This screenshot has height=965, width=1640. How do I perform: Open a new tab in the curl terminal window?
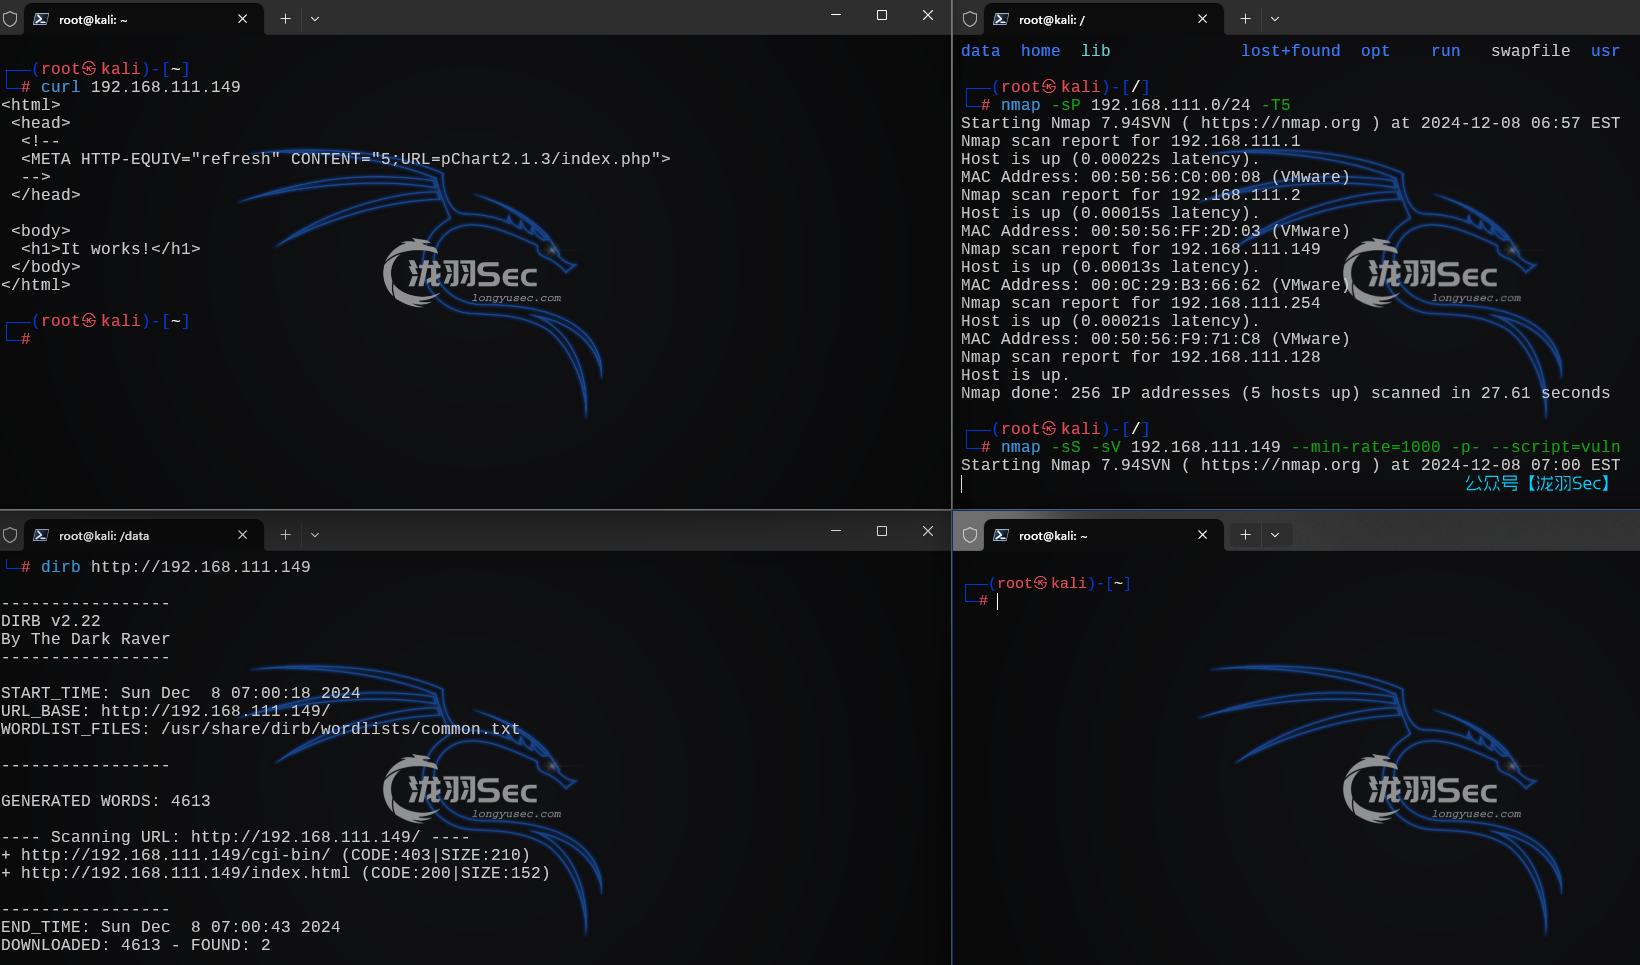pyautogui.click(x=285, y=19)
